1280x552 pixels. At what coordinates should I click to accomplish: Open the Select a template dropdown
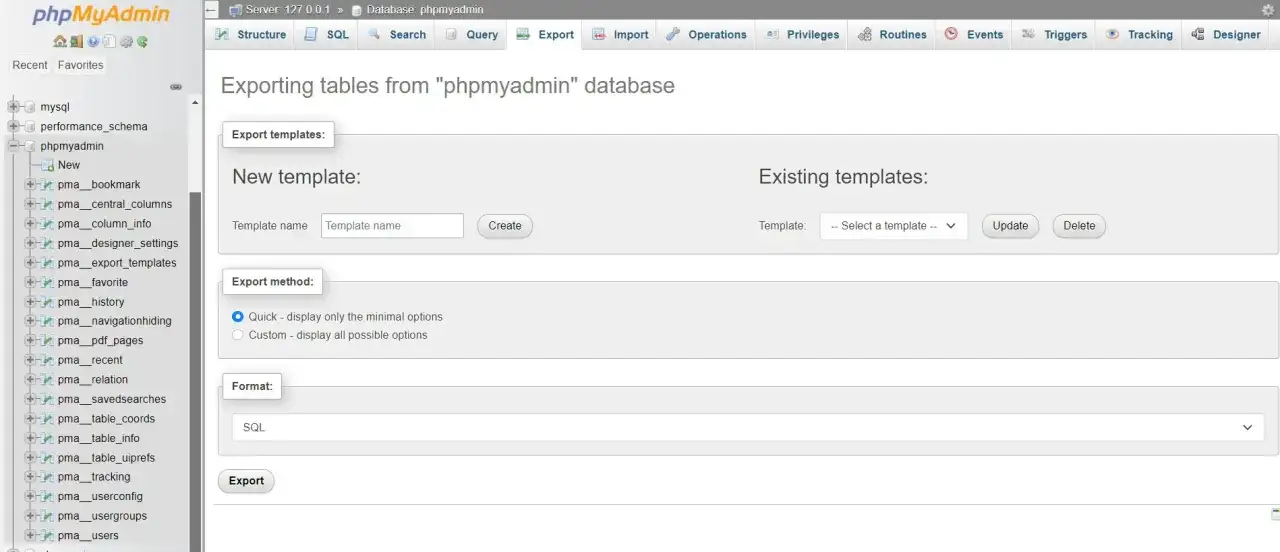[x=893, y=226]
